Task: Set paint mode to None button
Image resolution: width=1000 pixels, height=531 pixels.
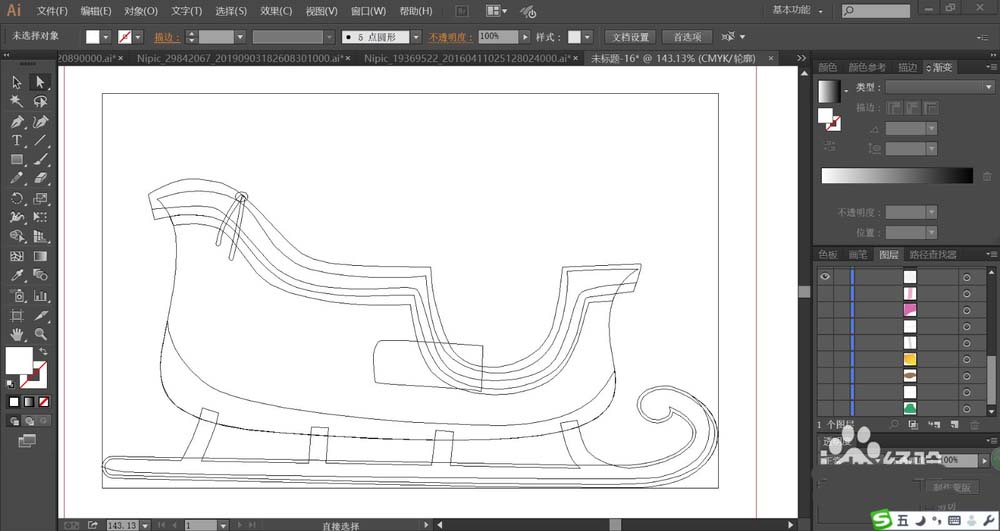Action: [x=43, y=402]
